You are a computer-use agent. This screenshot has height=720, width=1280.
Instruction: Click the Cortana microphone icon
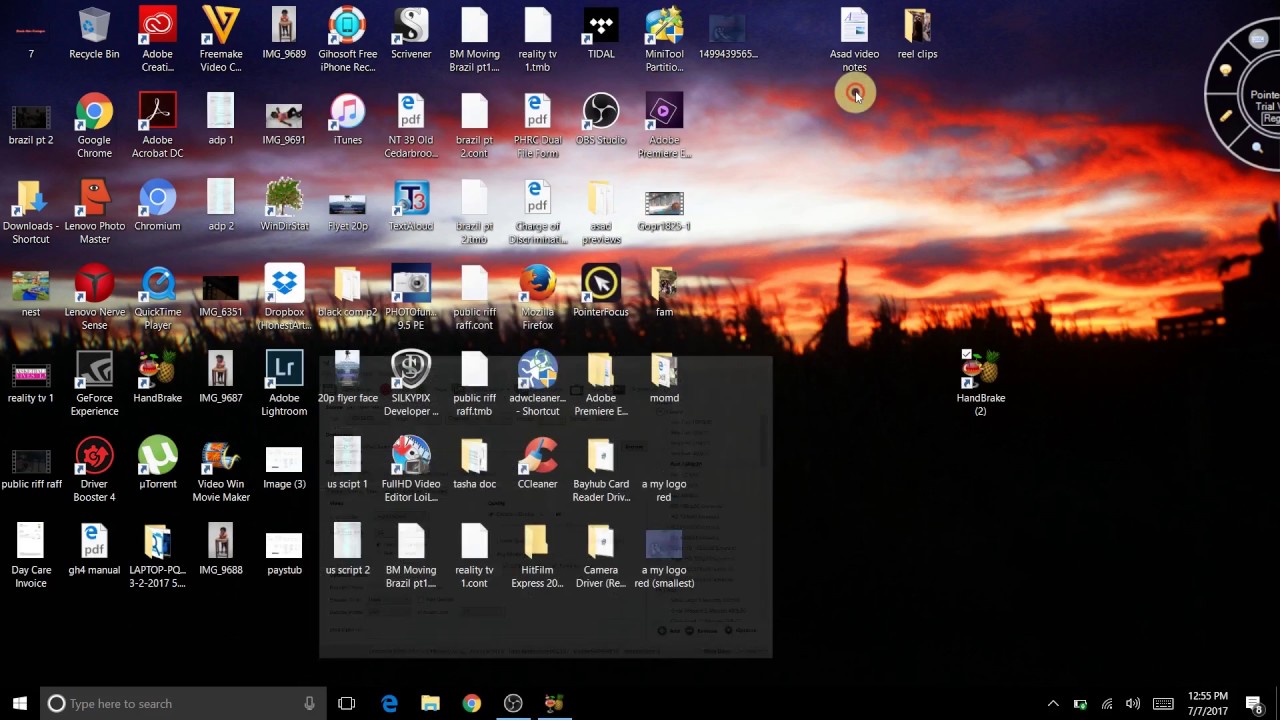[309, 704]
